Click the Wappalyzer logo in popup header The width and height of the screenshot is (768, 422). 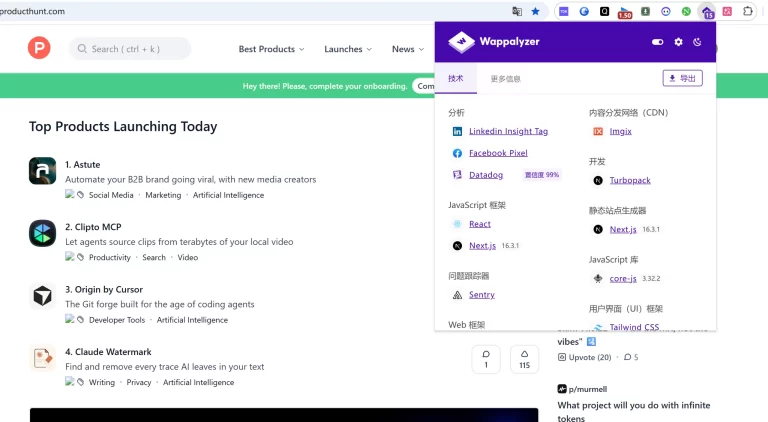tap(494, 42)
